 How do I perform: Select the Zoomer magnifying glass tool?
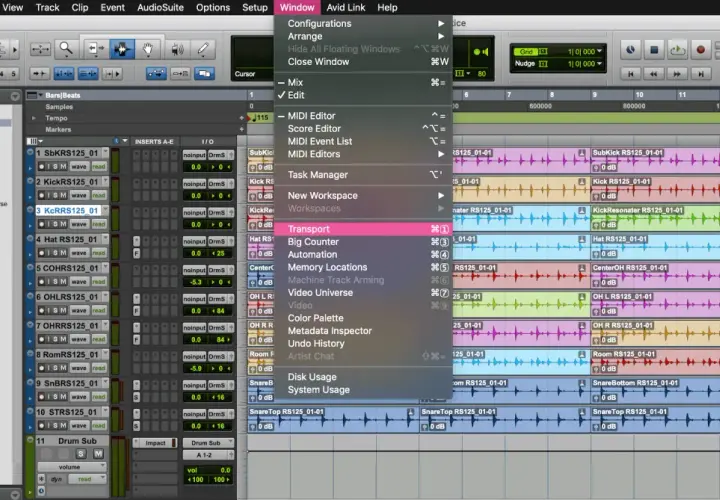(x=66, y=48)
